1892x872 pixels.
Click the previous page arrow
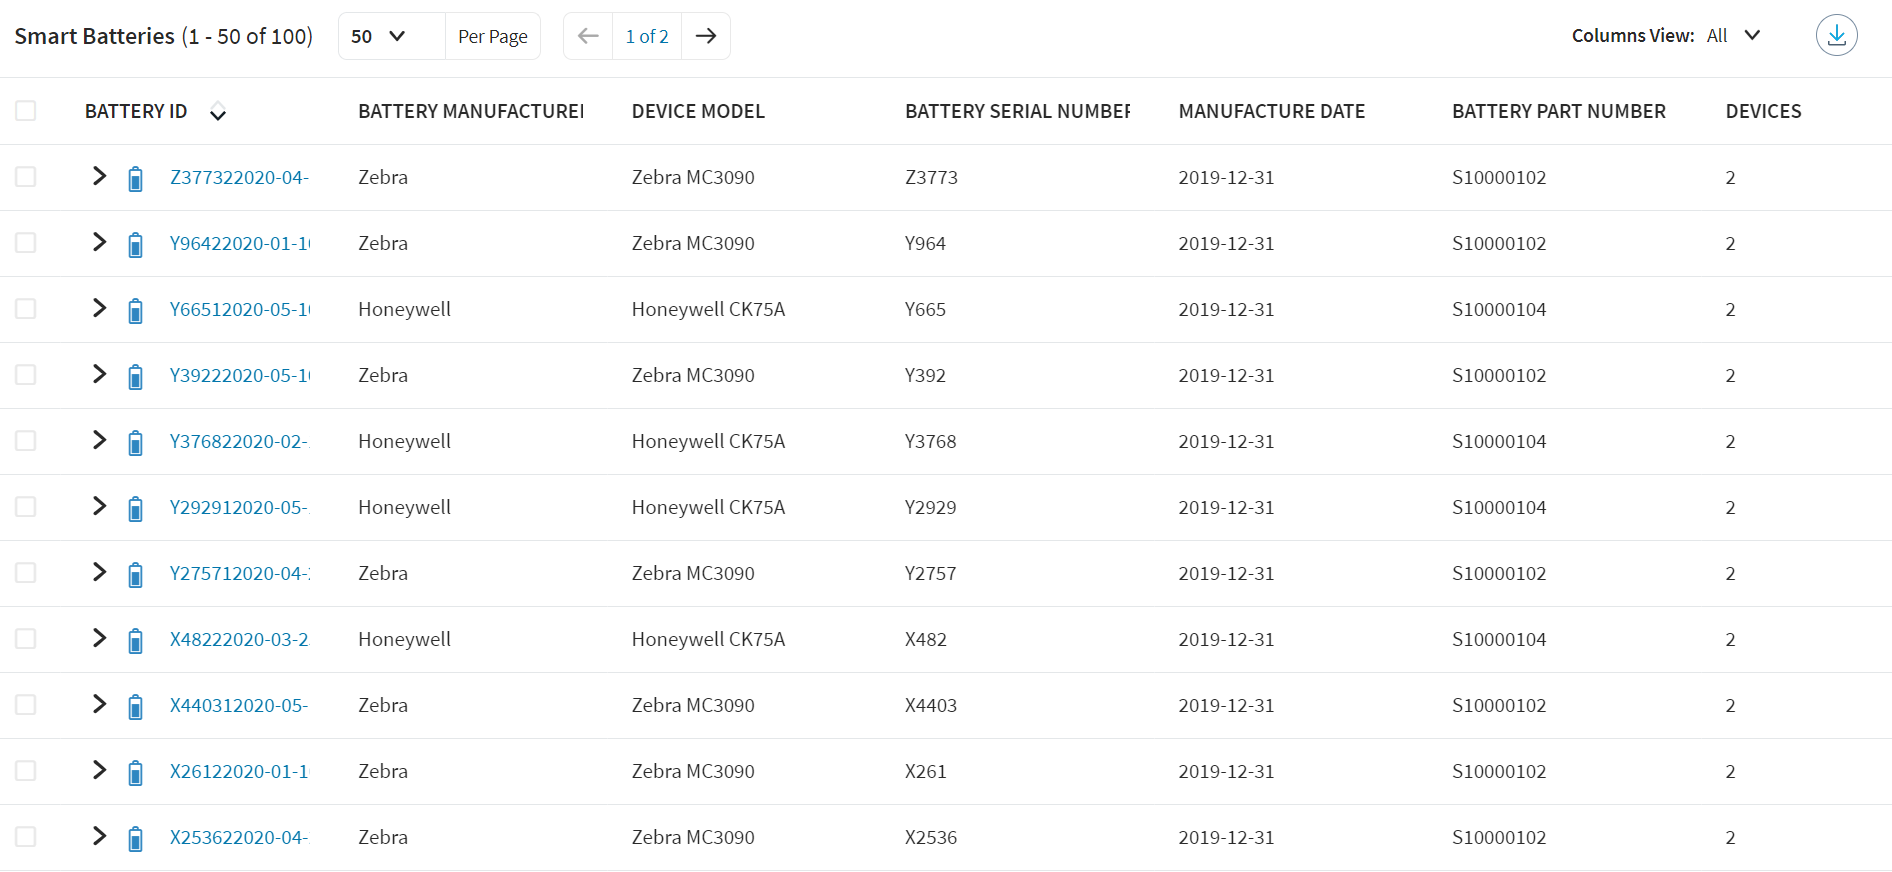tap(588, 36)
